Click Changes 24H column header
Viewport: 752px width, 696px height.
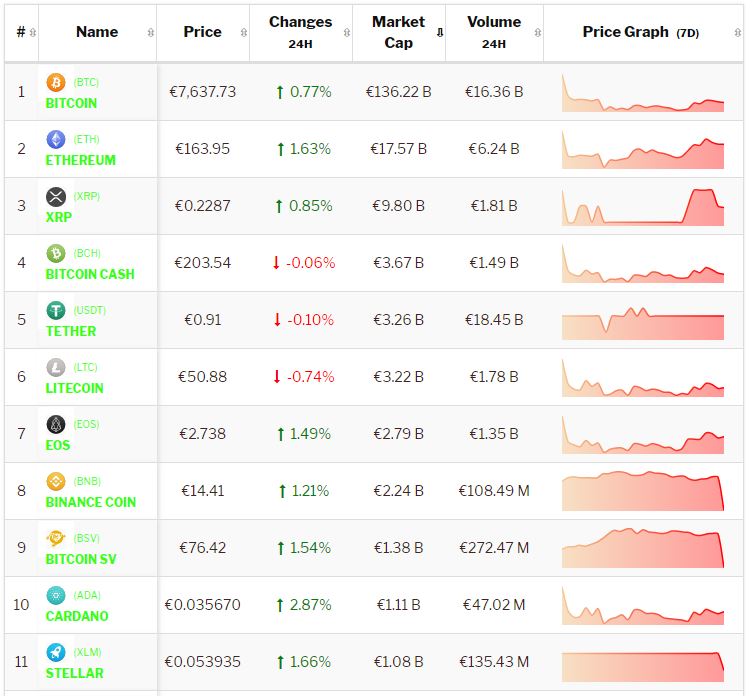[x=300, y=32]
